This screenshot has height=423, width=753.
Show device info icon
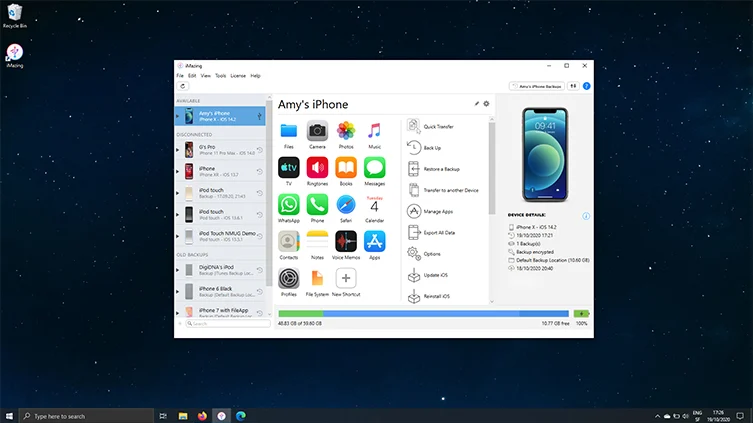coord(586,216)
